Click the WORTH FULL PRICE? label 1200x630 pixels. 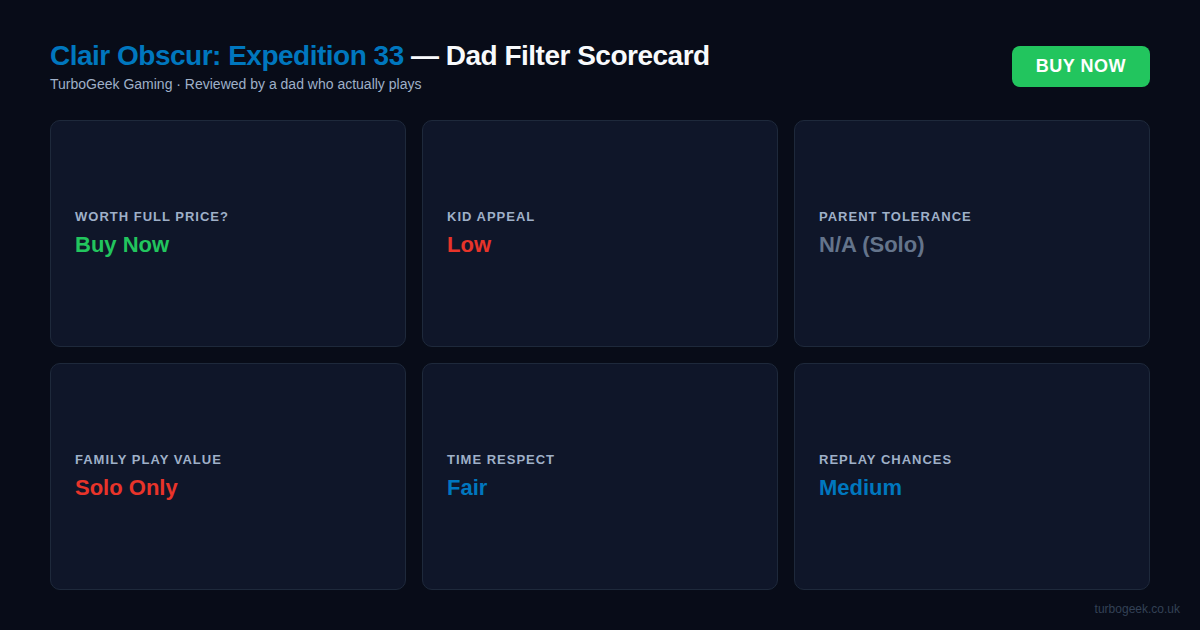point(151,217)
